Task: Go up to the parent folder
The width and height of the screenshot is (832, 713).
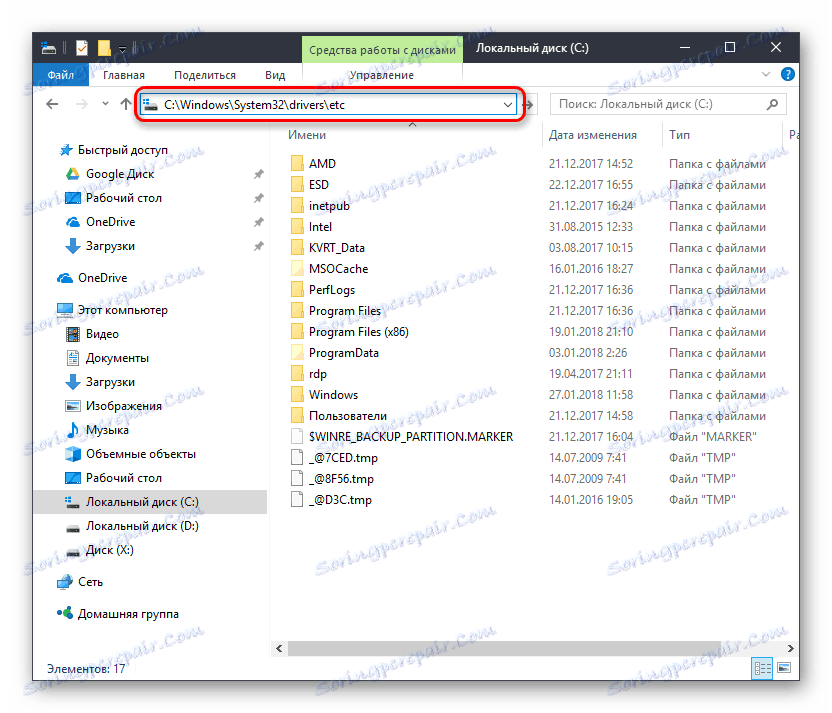Action: coord(125,104)
